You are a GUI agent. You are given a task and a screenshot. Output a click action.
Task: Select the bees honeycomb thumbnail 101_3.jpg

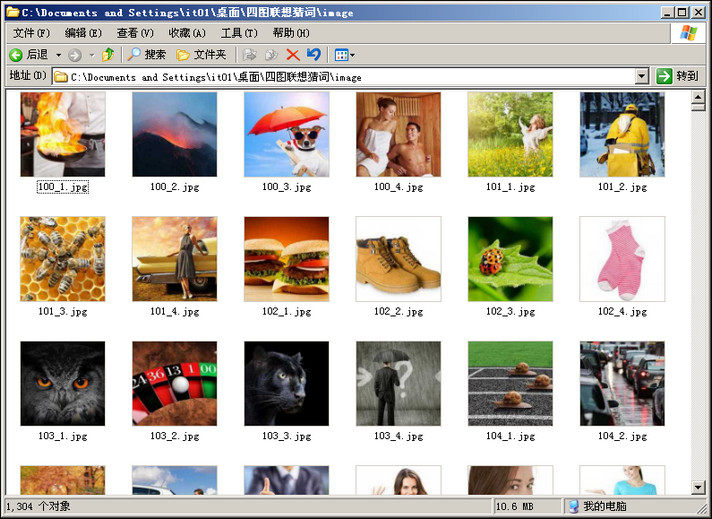[x=63, y=259]
